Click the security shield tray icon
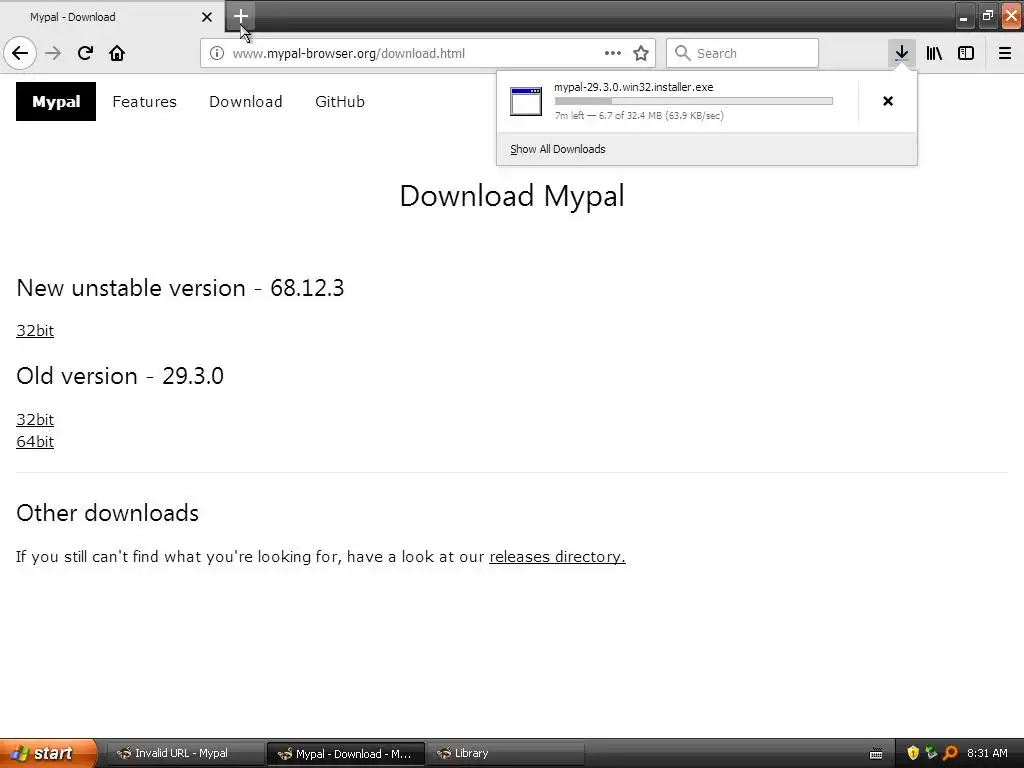 [913, 753]
